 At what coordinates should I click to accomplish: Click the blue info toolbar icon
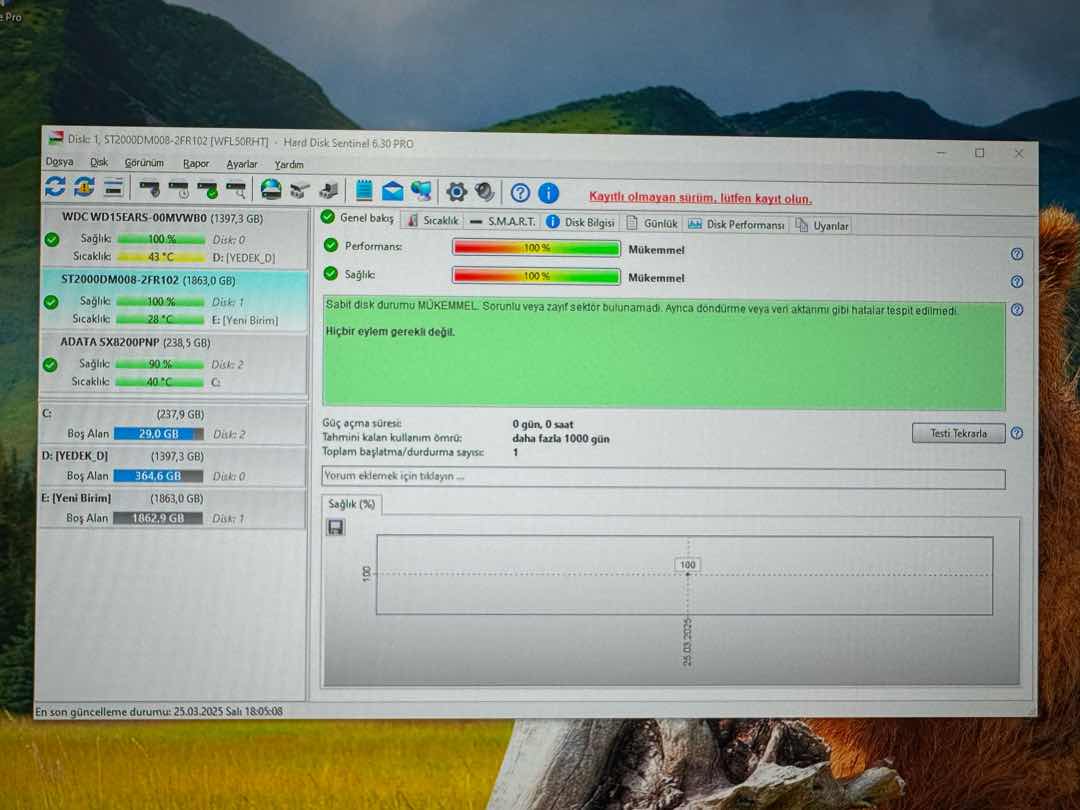548,193
